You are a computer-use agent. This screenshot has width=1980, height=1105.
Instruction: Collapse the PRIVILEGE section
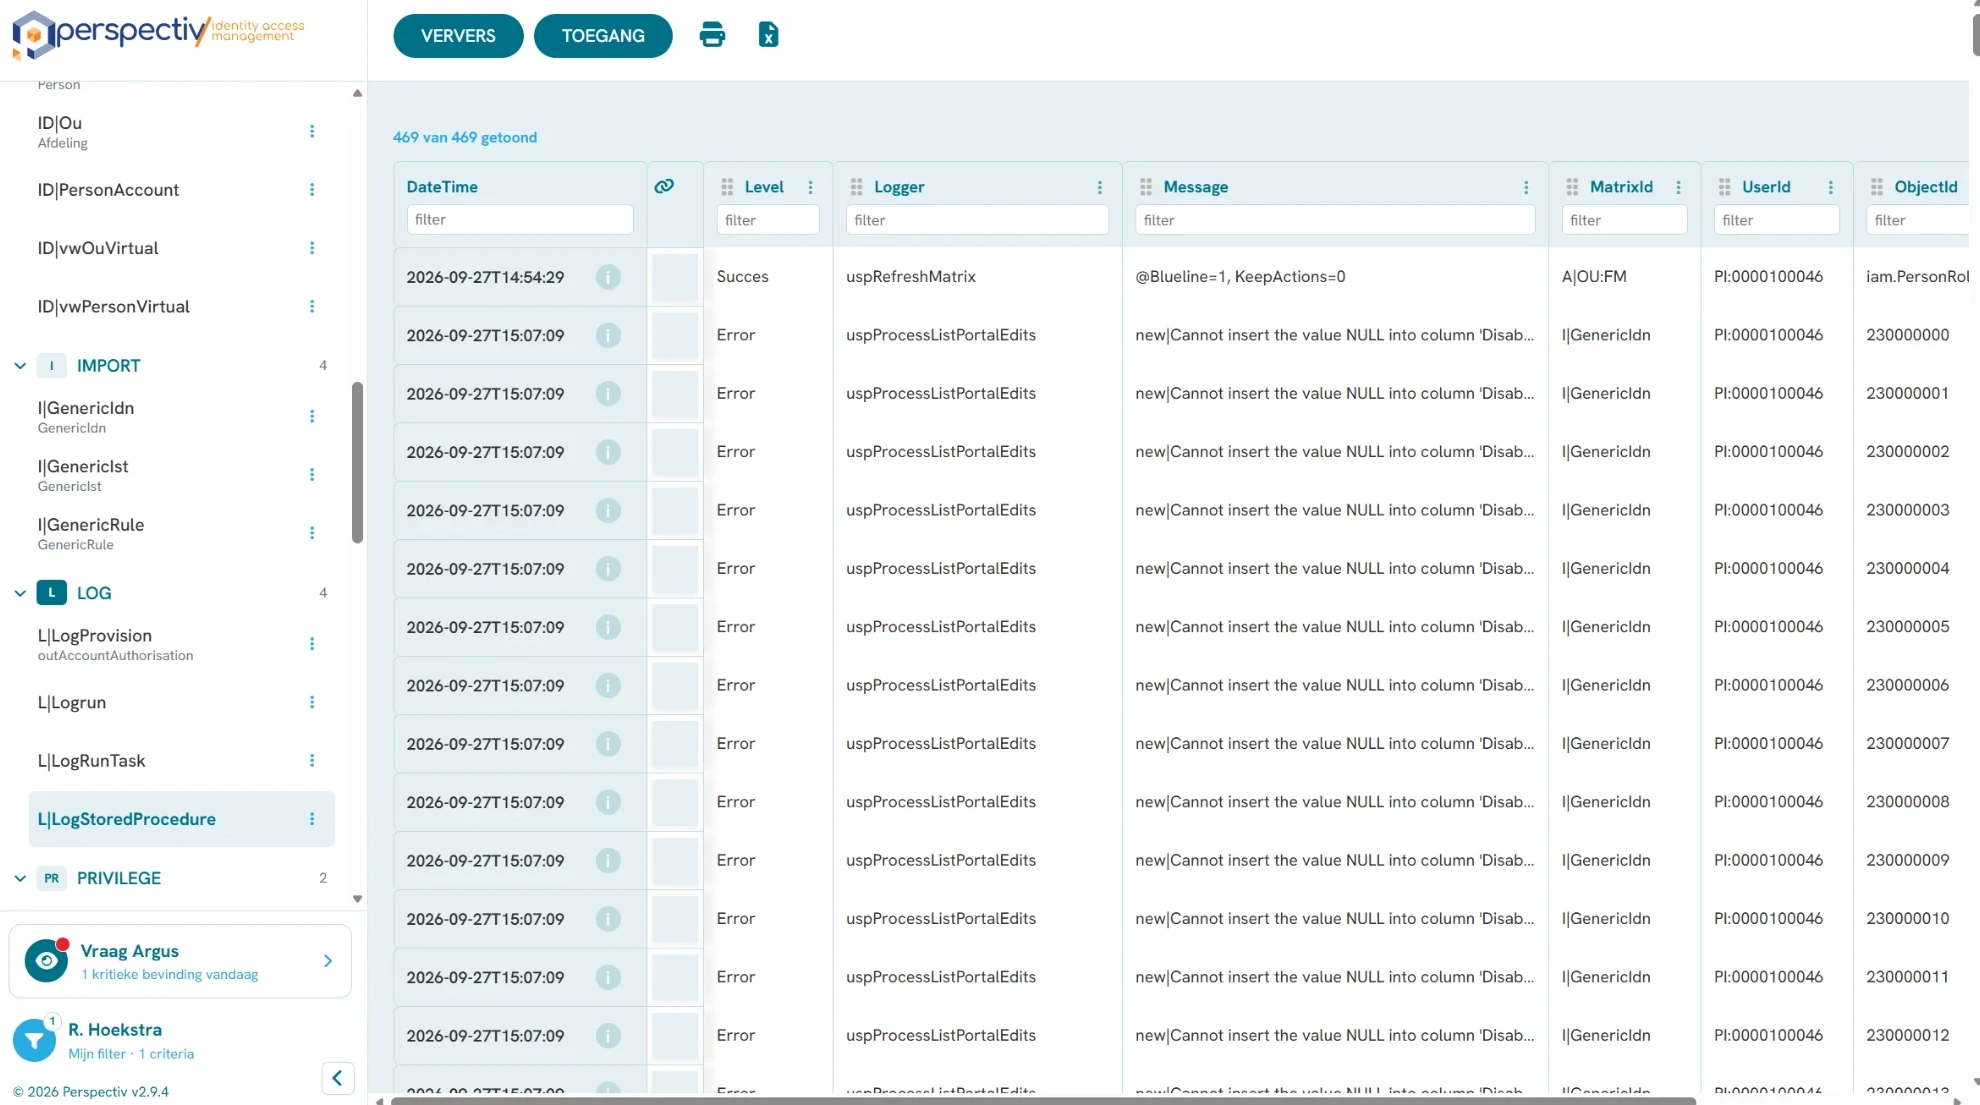coord(20,878)
